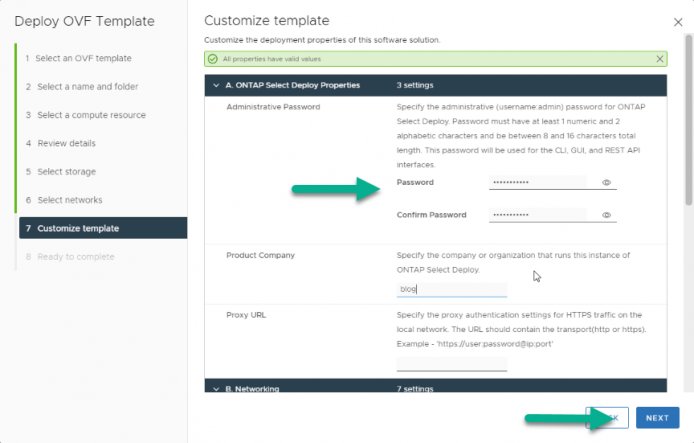This screenshot has width=694, height=443.
Task: Click the empty Proxy URL input field
Action: (452, 364)
